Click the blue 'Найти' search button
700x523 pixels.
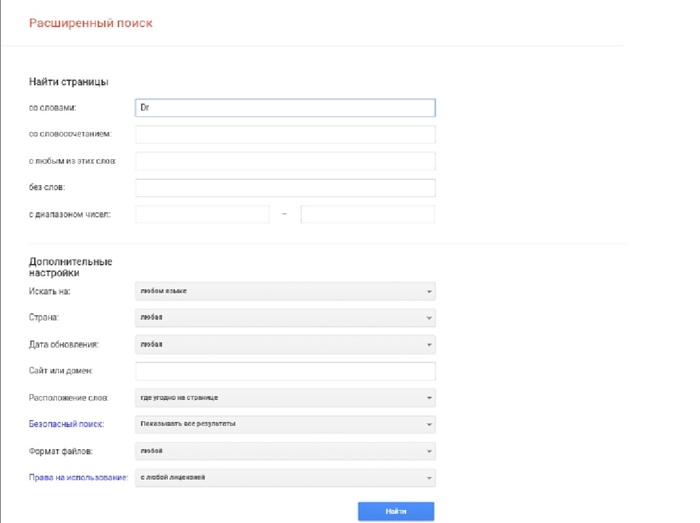pos(396,511)
